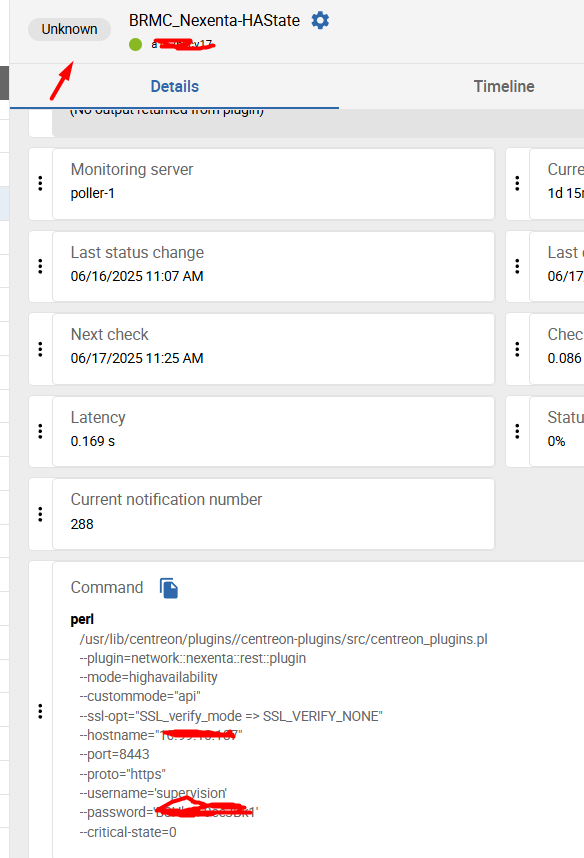Image resolution: width=584 pixels, height=858 pixels.
Task: Open the parent host link under service name
Action: tap(183, 44)
